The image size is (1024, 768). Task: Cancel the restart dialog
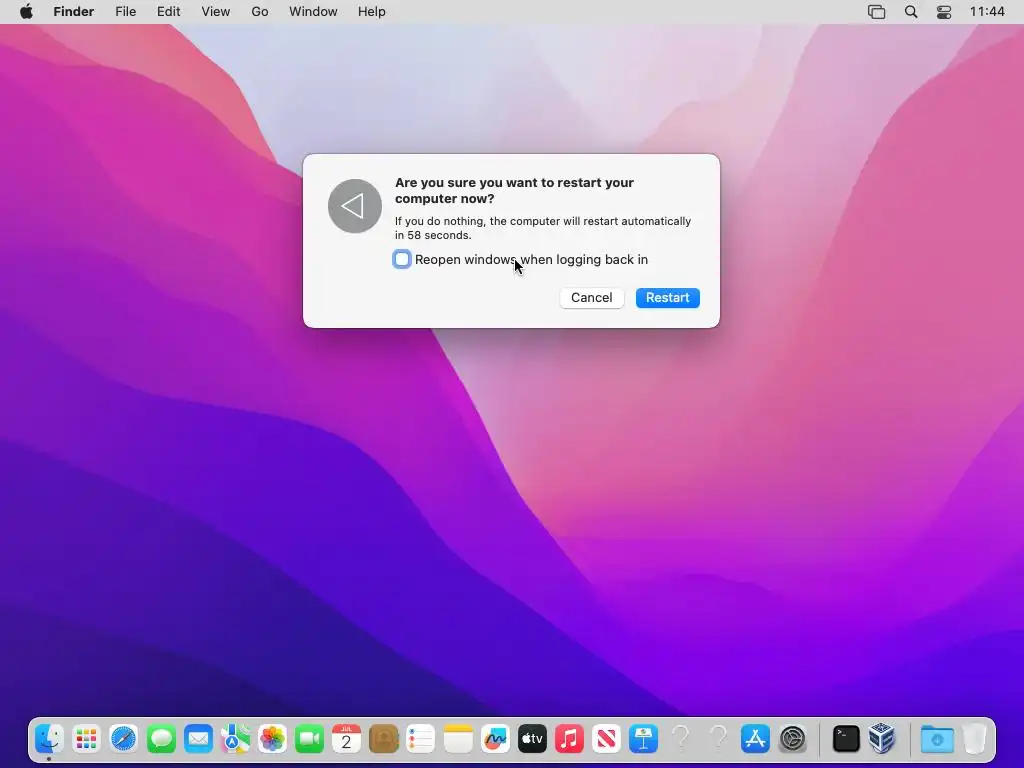coord(592,298)
